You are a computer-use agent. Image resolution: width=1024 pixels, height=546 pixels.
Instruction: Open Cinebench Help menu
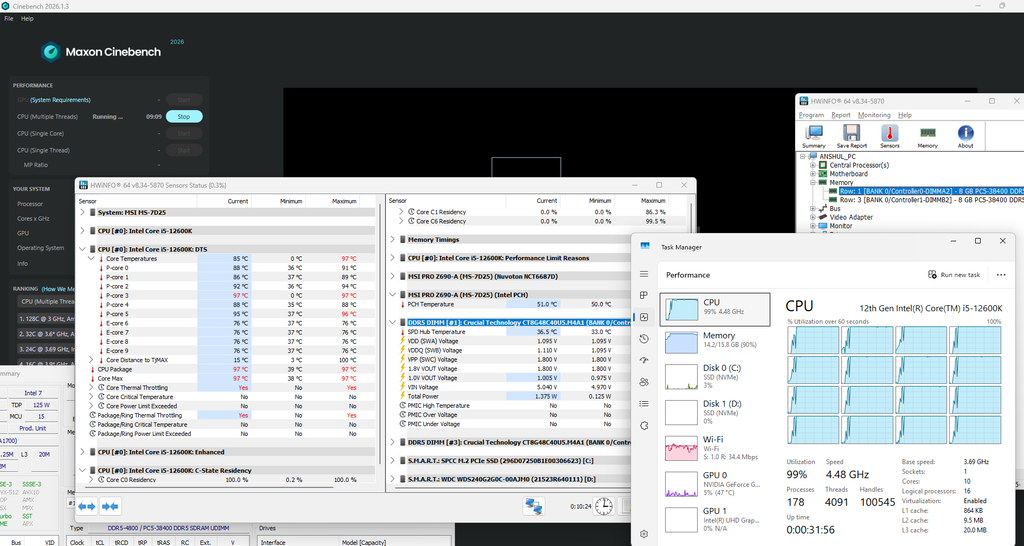[x=27, y=19]
